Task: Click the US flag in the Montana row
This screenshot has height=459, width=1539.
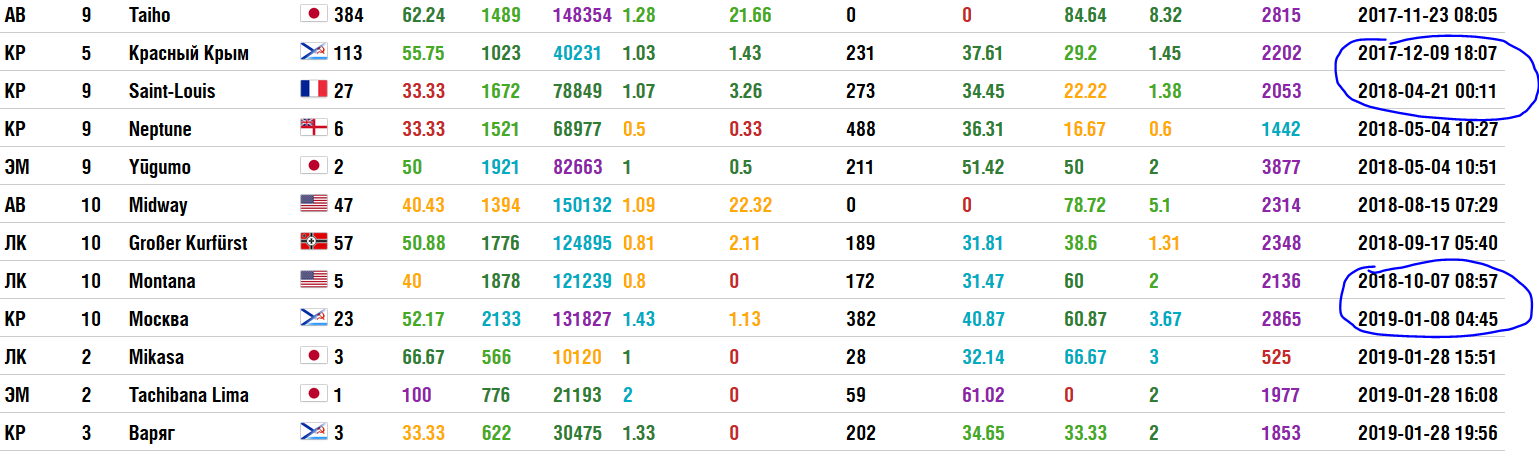Action: point(314,280)
